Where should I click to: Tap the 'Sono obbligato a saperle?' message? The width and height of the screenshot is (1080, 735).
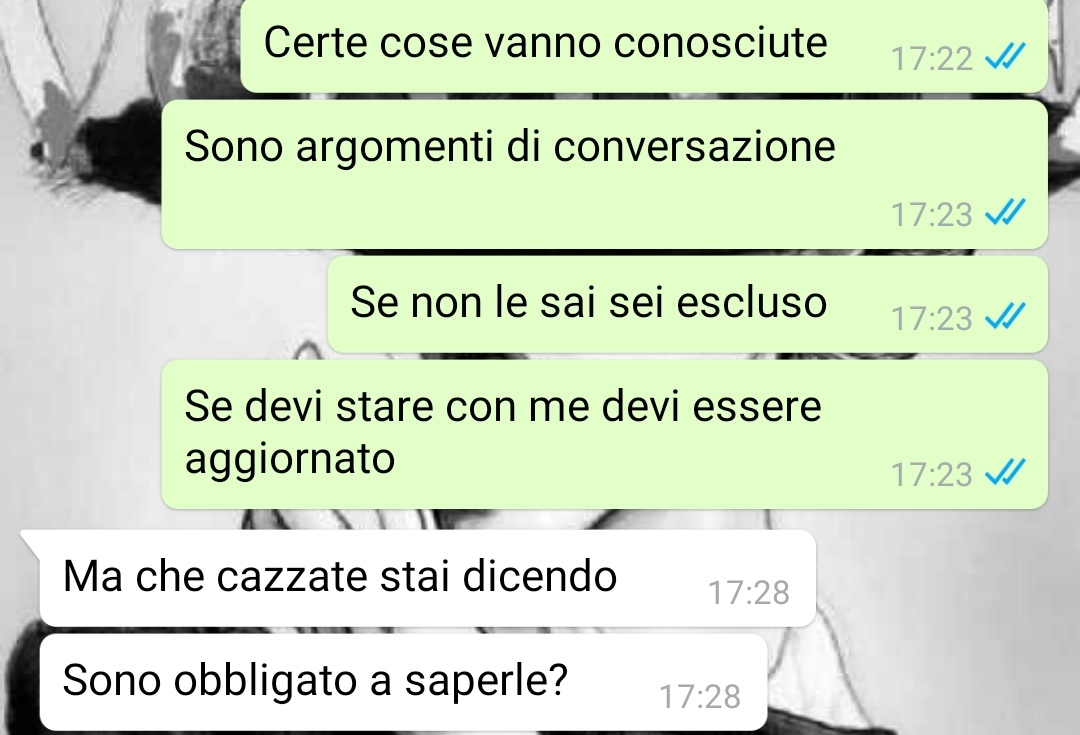pos(403,682)
